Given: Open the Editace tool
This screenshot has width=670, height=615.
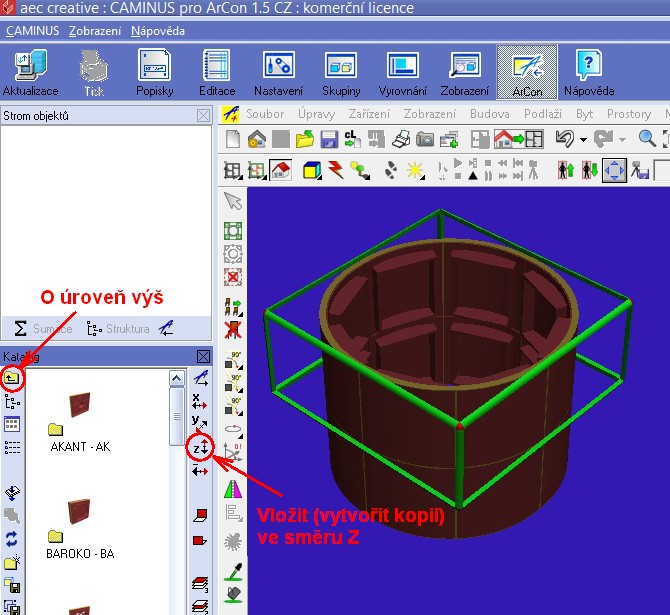Looking at the screenshot, I should (x=217, y=73).
